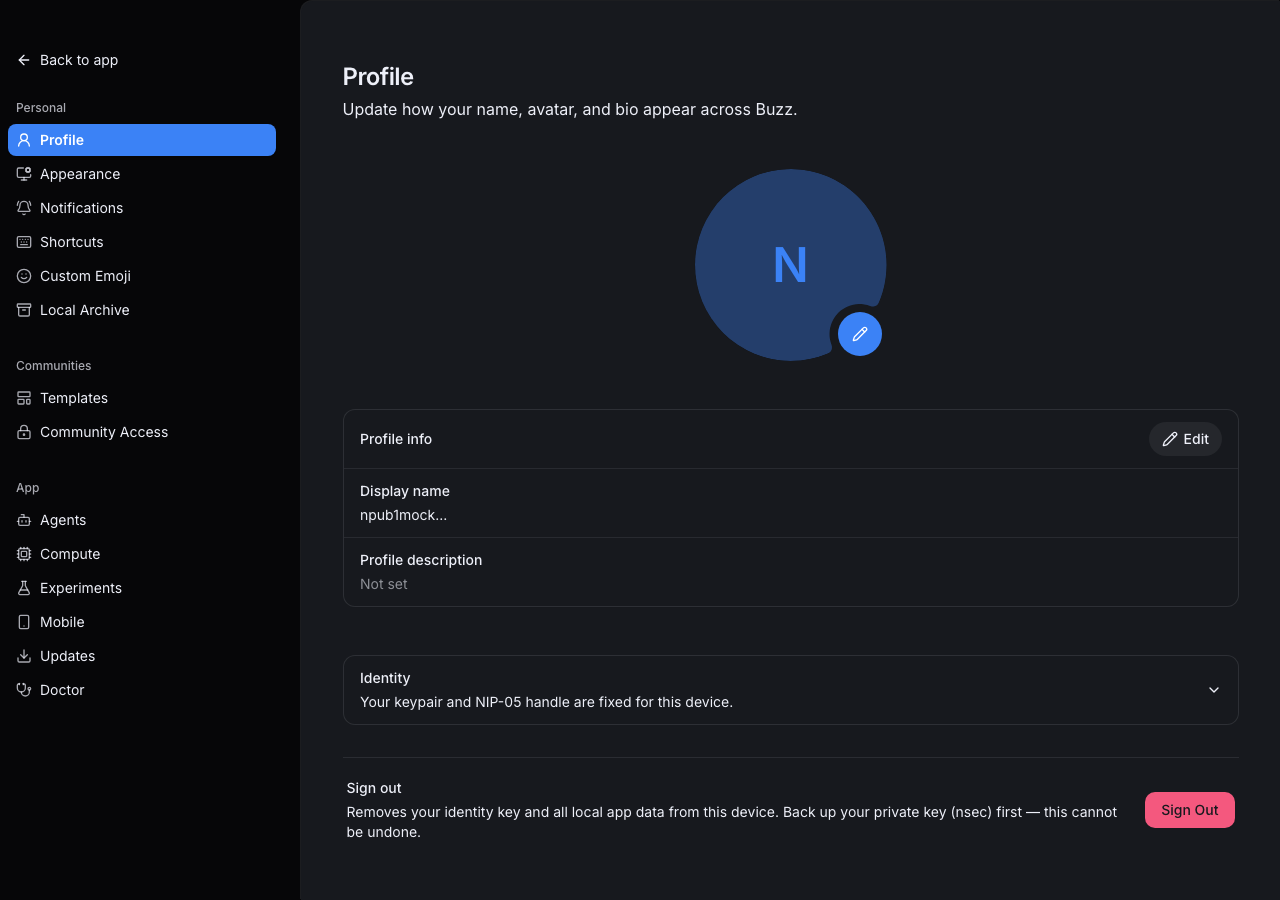1280x900 pixels.
Task: Click the Experiments flask icon
Action: 24,588
